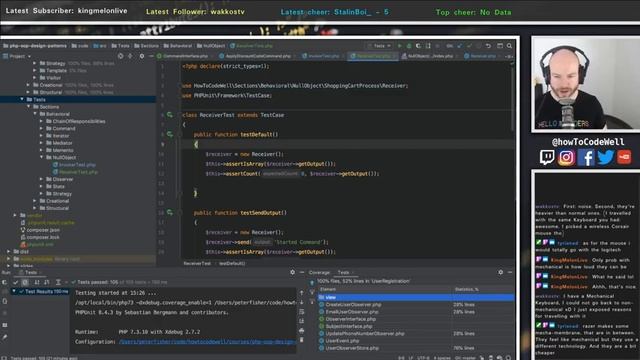Expand the Mediator folder in project tree

(42, 143)
